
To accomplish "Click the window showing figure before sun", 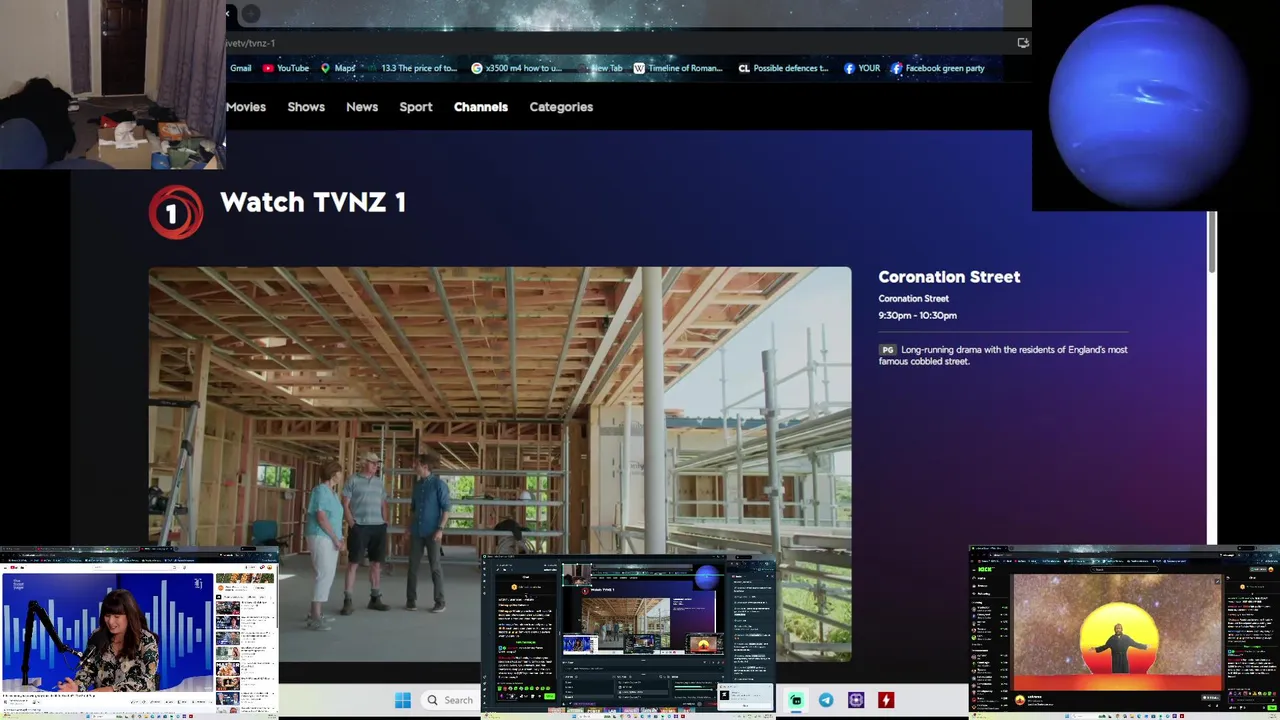I will coord(1124,632).
